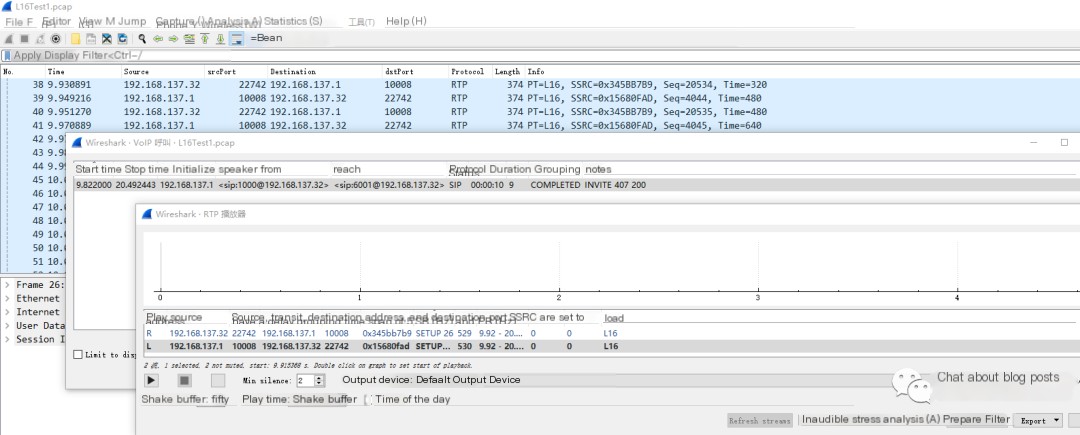Find a packet magnifier icon
The width and height of the screenshot is (1080, 435).
(142, 39)
